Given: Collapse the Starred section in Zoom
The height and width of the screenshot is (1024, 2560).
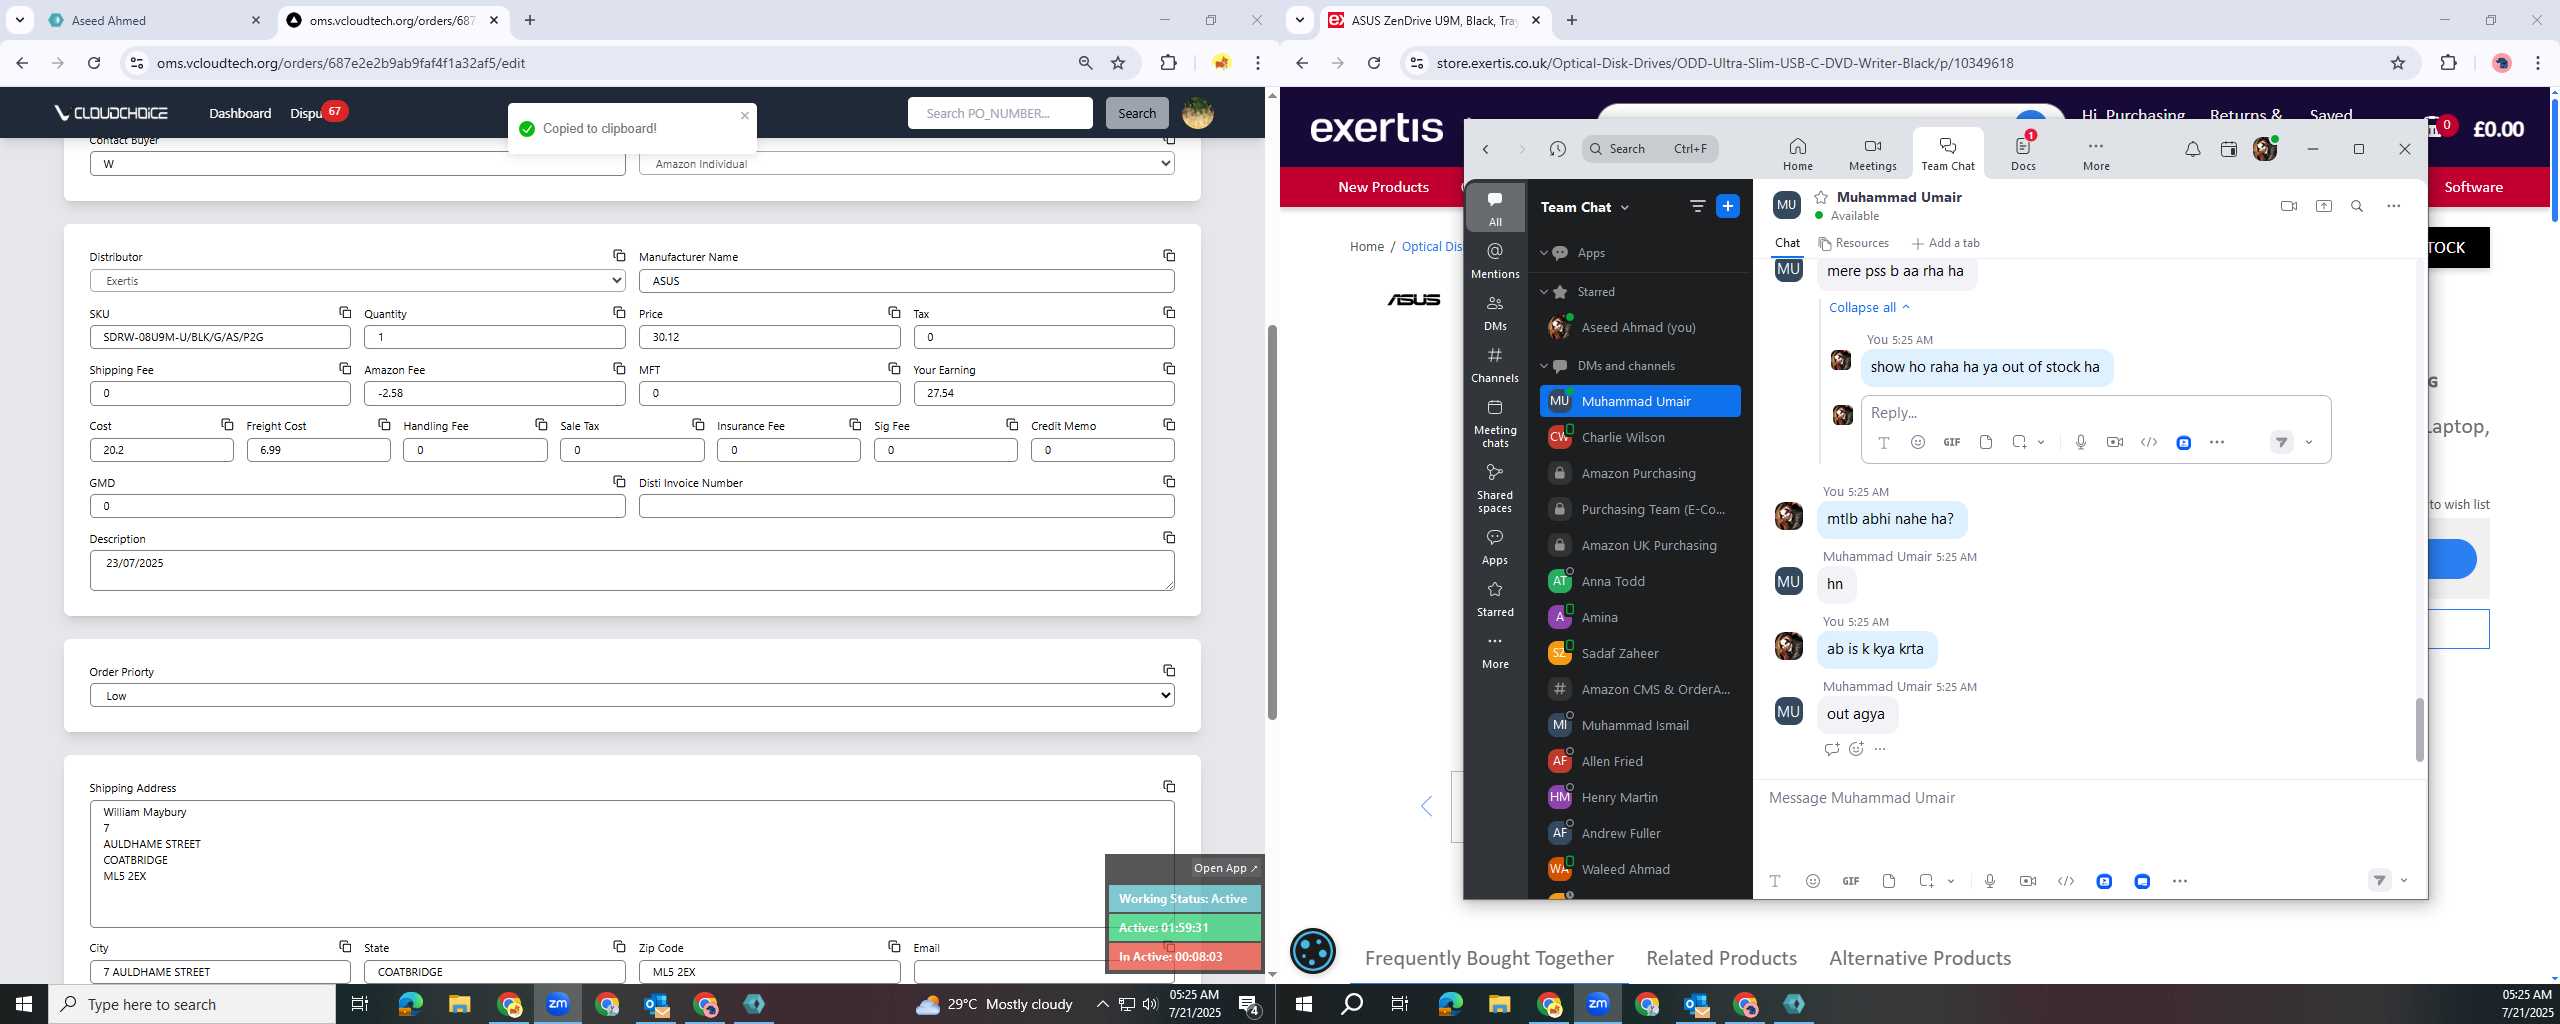Looking at the screenshot, I should pos(1544,292).
